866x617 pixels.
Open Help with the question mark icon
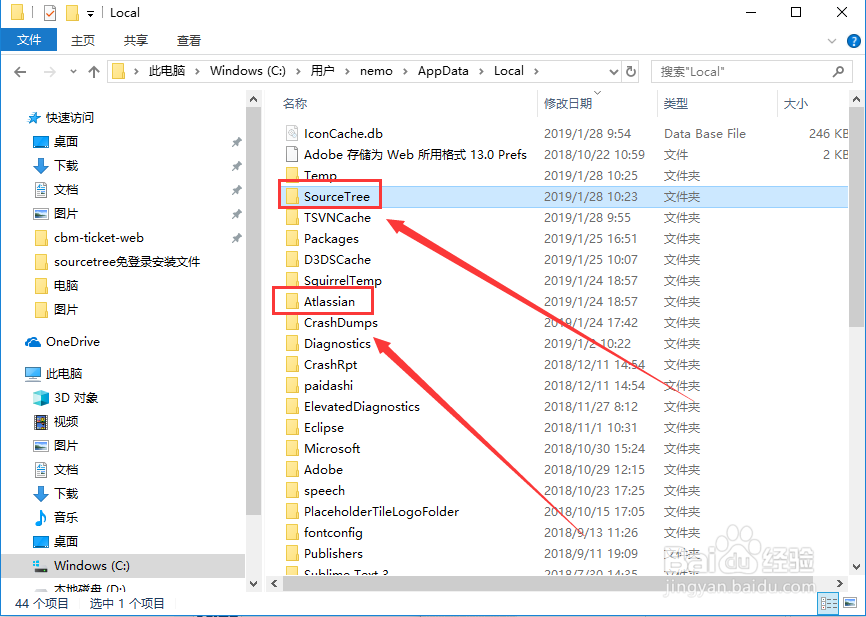[853, 41]
